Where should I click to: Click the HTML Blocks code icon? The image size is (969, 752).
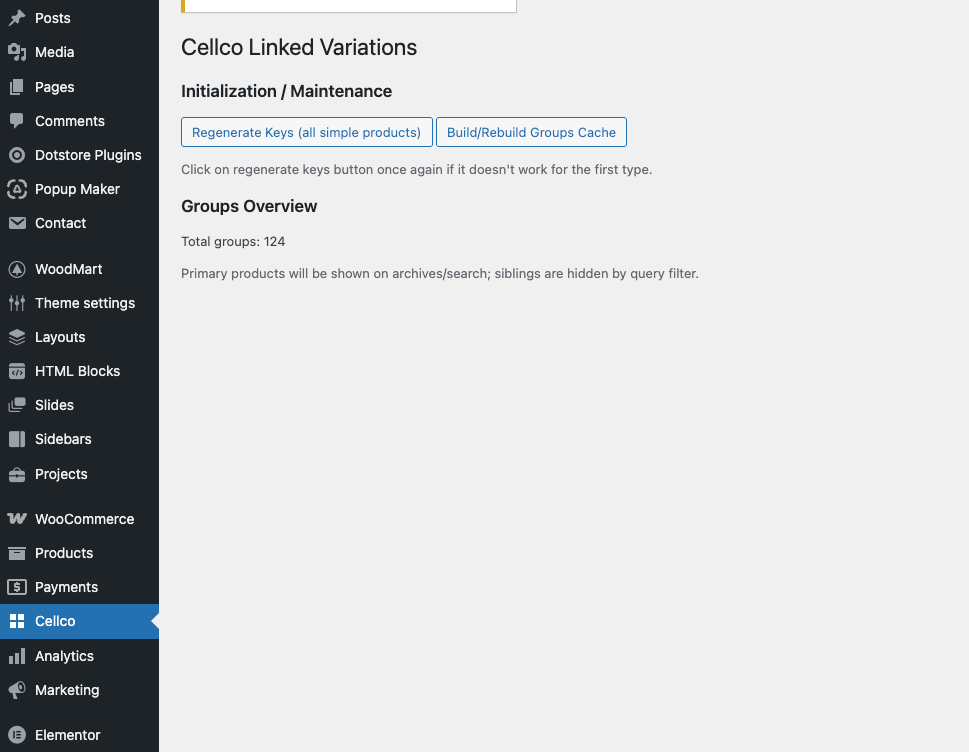[17, 371]
